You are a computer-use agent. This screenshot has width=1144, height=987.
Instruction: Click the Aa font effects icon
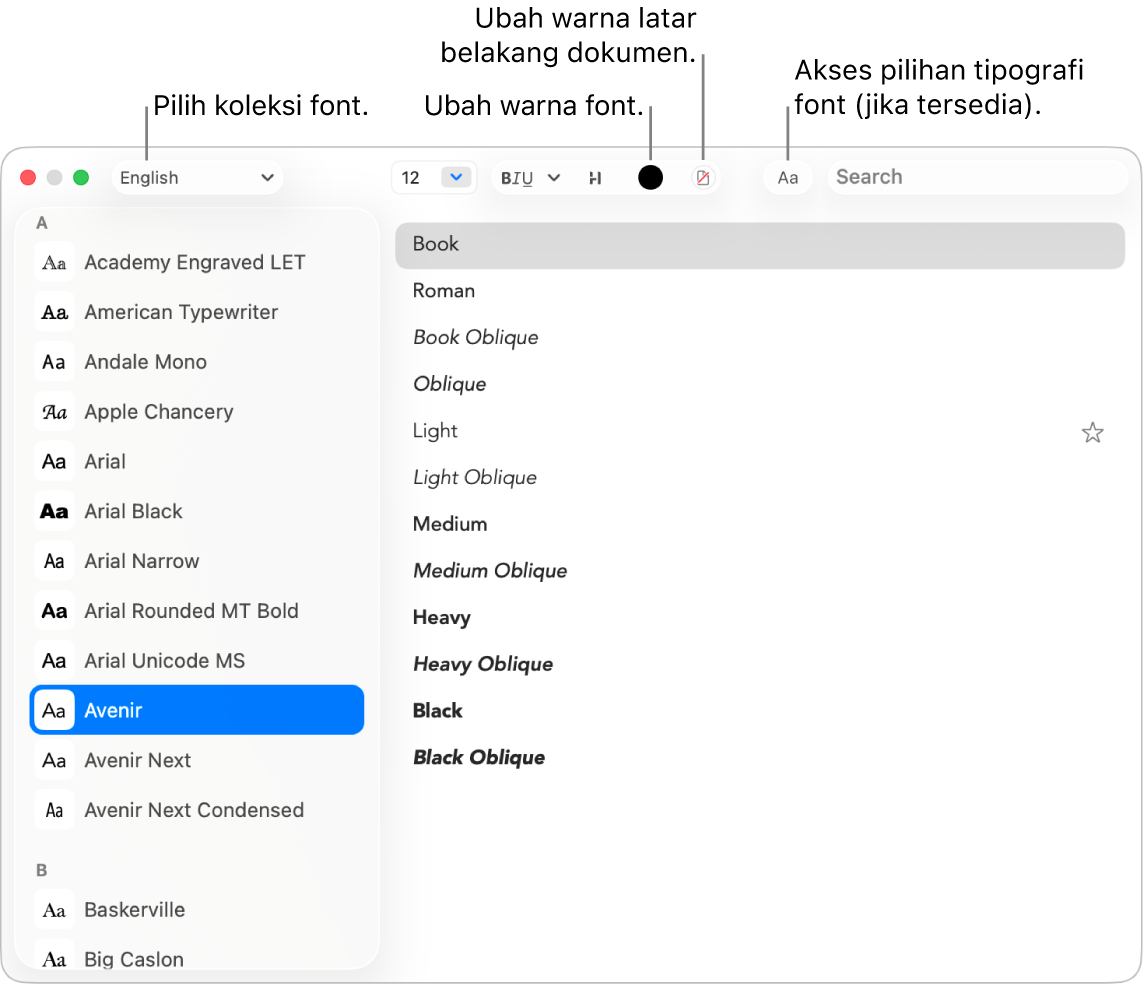[x=788, y=177]
